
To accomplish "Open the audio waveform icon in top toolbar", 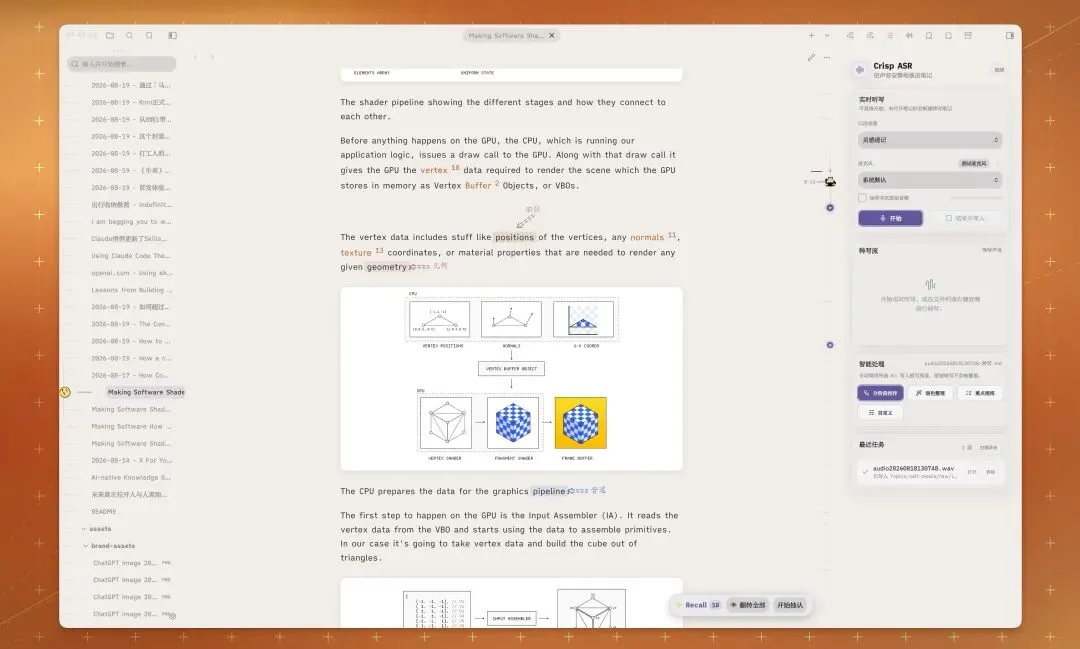I will coord(909,35).
